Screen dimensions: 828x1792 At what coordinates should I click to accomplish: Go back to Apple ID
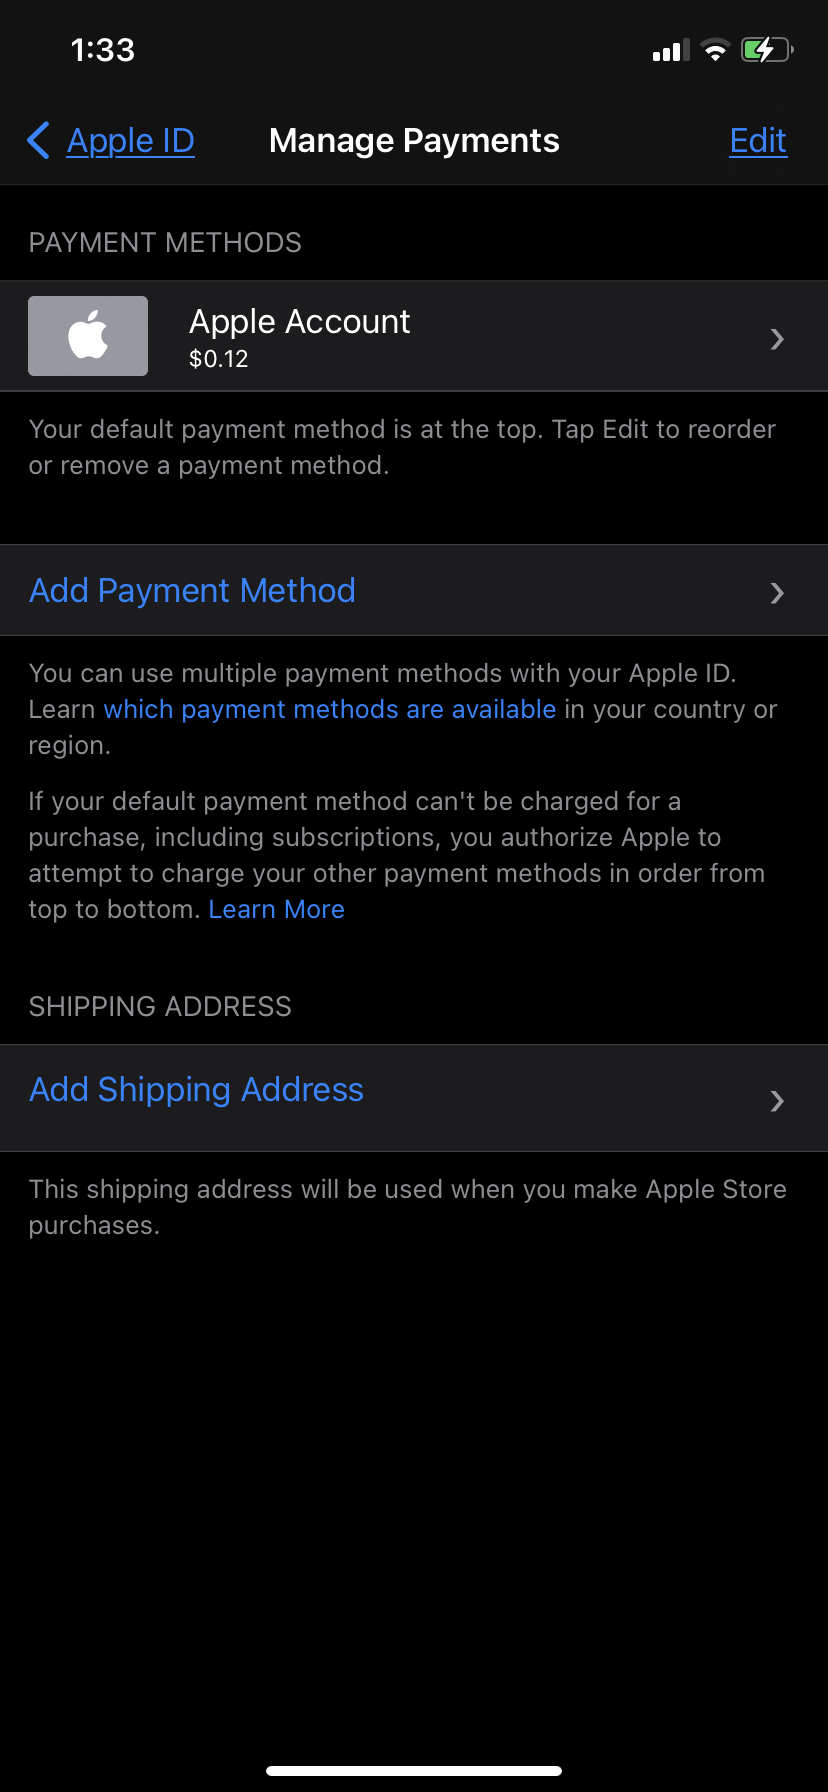pyautogui.click(x=131, y=141)
